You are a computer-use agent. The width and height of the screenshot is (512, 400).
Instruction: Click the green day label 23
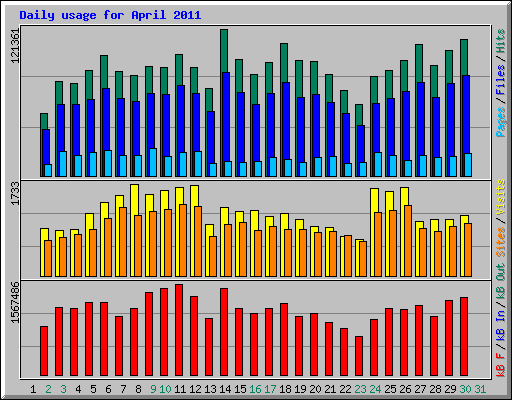click(360, 389)
